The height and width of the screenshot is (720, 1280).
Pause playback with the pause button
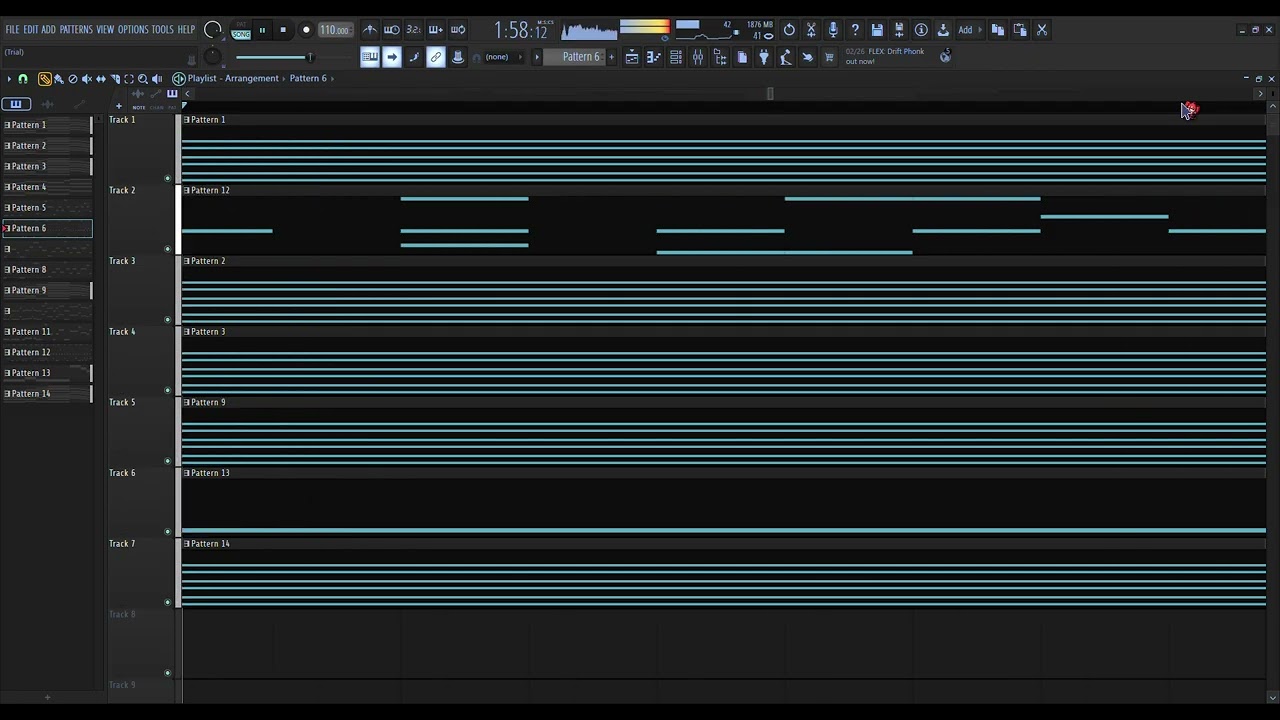263,30
